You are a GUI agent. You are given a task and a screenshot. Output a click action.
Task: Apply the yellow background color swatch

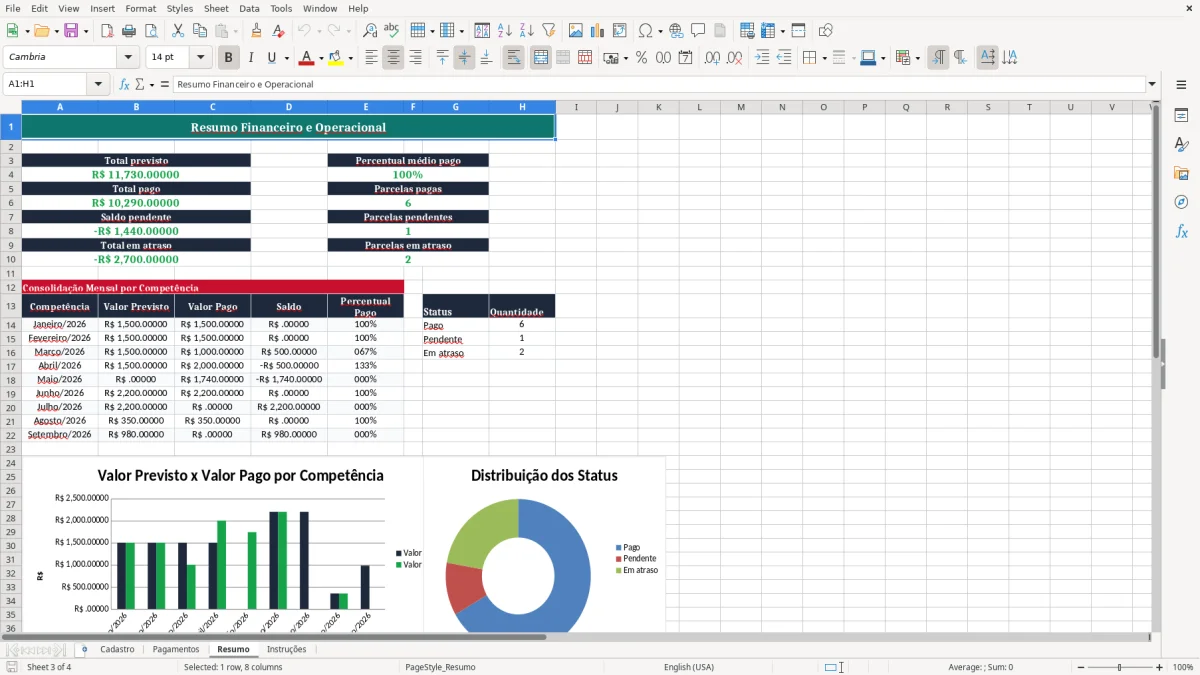(x=335, y=58)
